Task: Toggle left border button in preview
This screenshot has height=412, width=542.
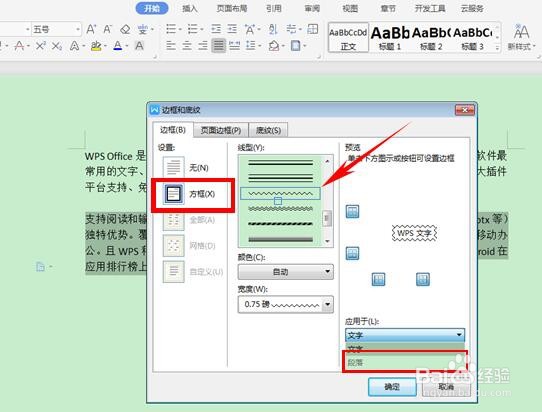Action: pos(378,279)
